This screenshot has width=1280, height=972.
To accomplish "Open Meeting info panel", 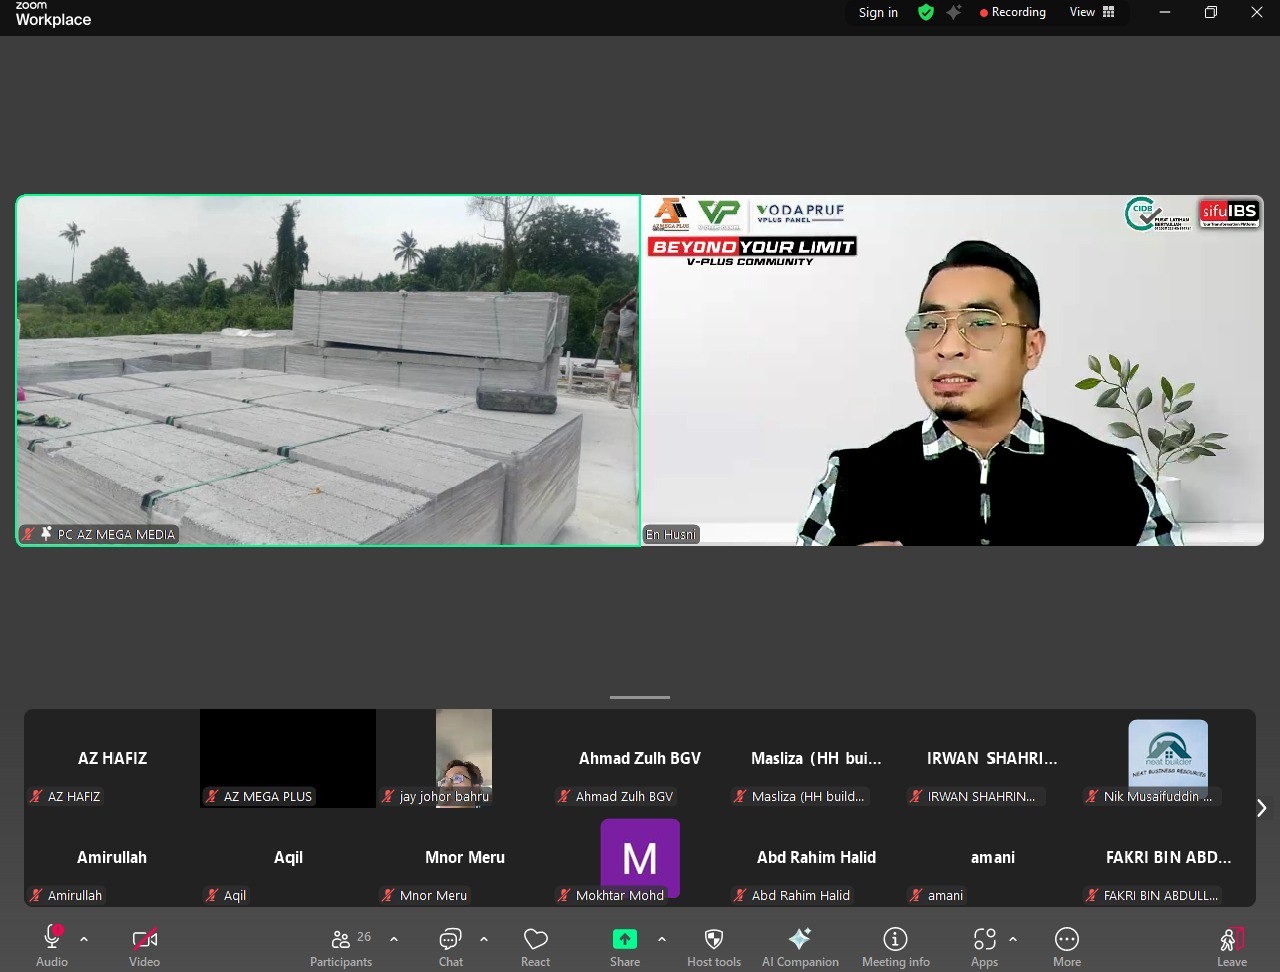I will pyautogui.click(x=896, y=946).
